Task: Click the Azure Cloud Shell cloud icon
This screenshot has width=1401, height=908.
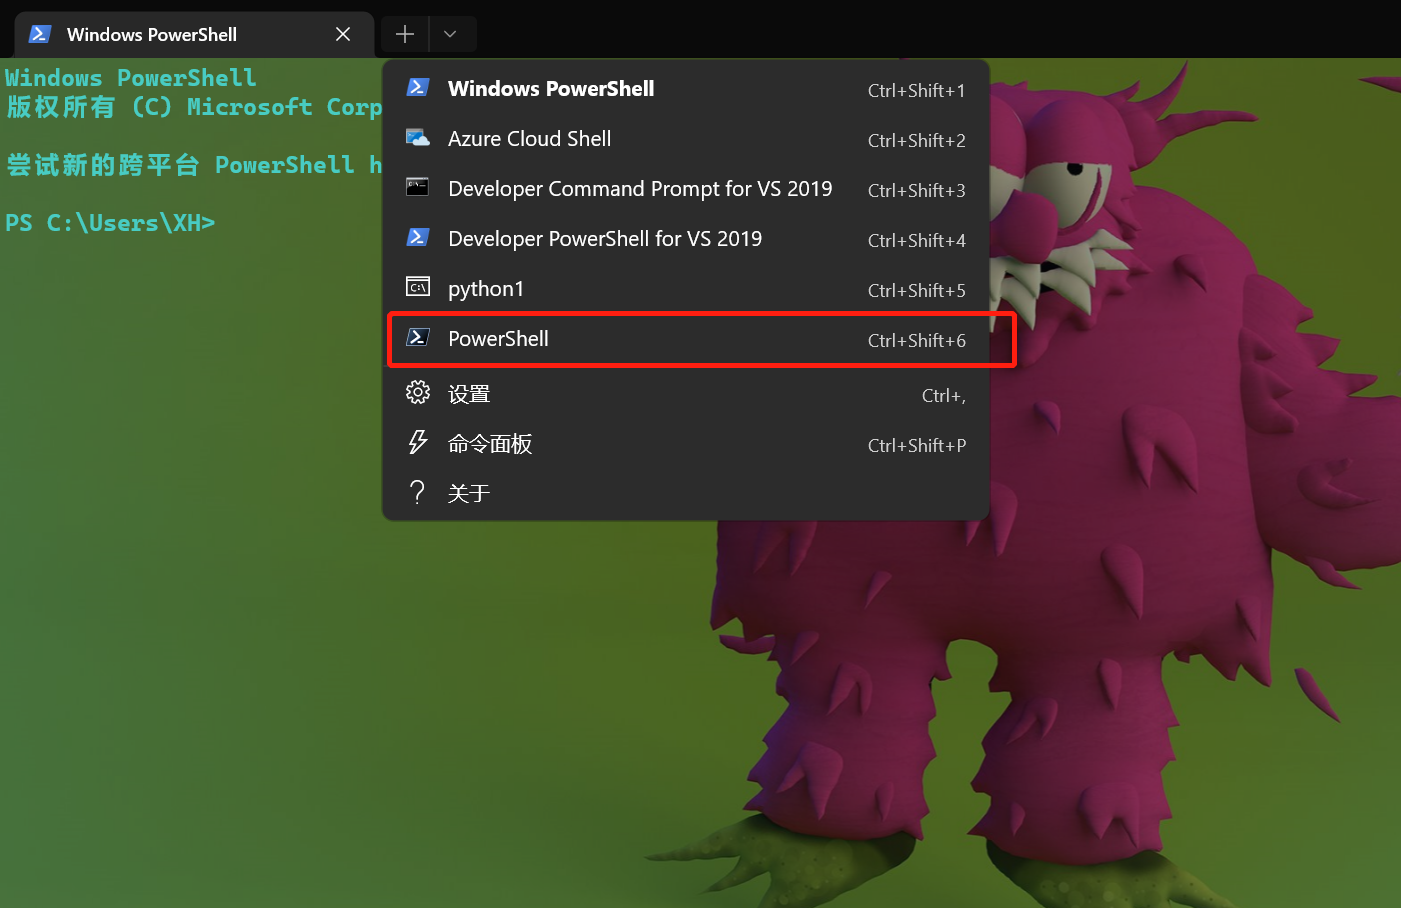Action: (x=418, y=138)
